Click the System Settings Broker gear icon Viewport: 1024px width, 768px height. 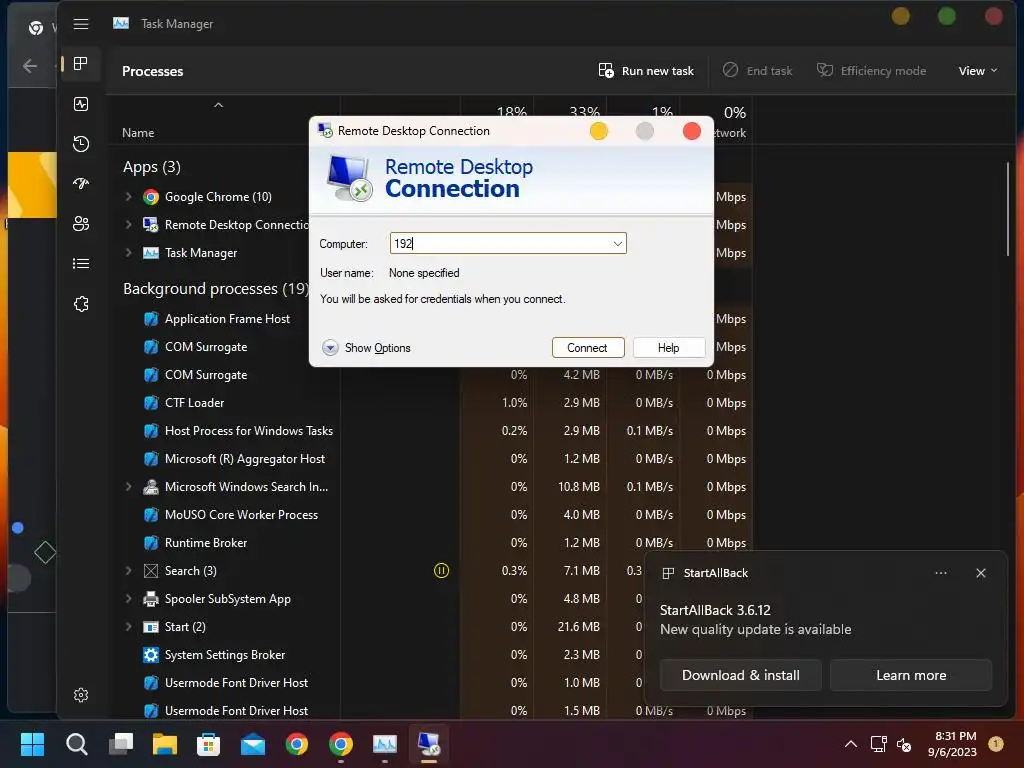(151, 655)
